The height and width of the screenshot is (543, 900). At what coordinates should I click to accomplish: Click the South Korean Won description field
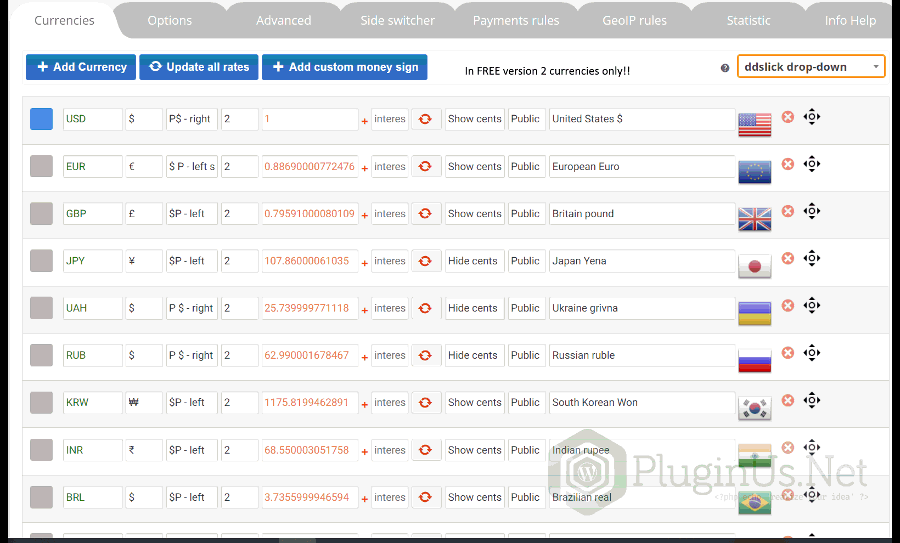[x=642, y=403]
